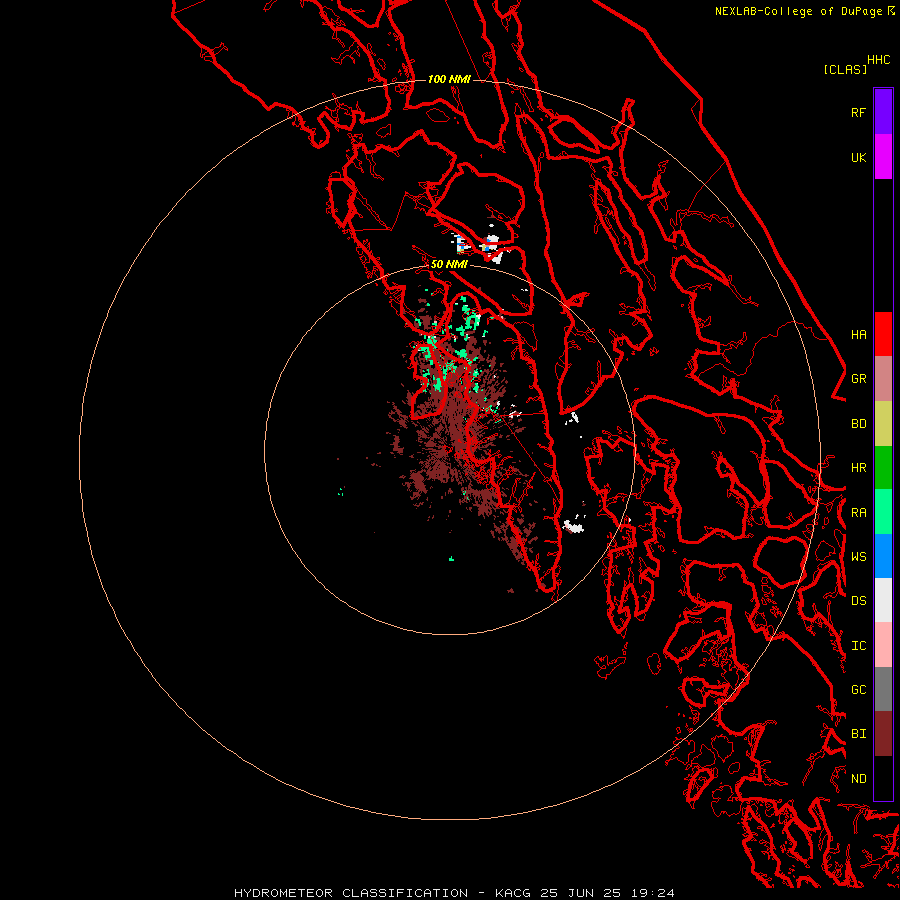Screen dimensions: 900x900
Task: Click the ND black legend swatch
Action: 883,778
